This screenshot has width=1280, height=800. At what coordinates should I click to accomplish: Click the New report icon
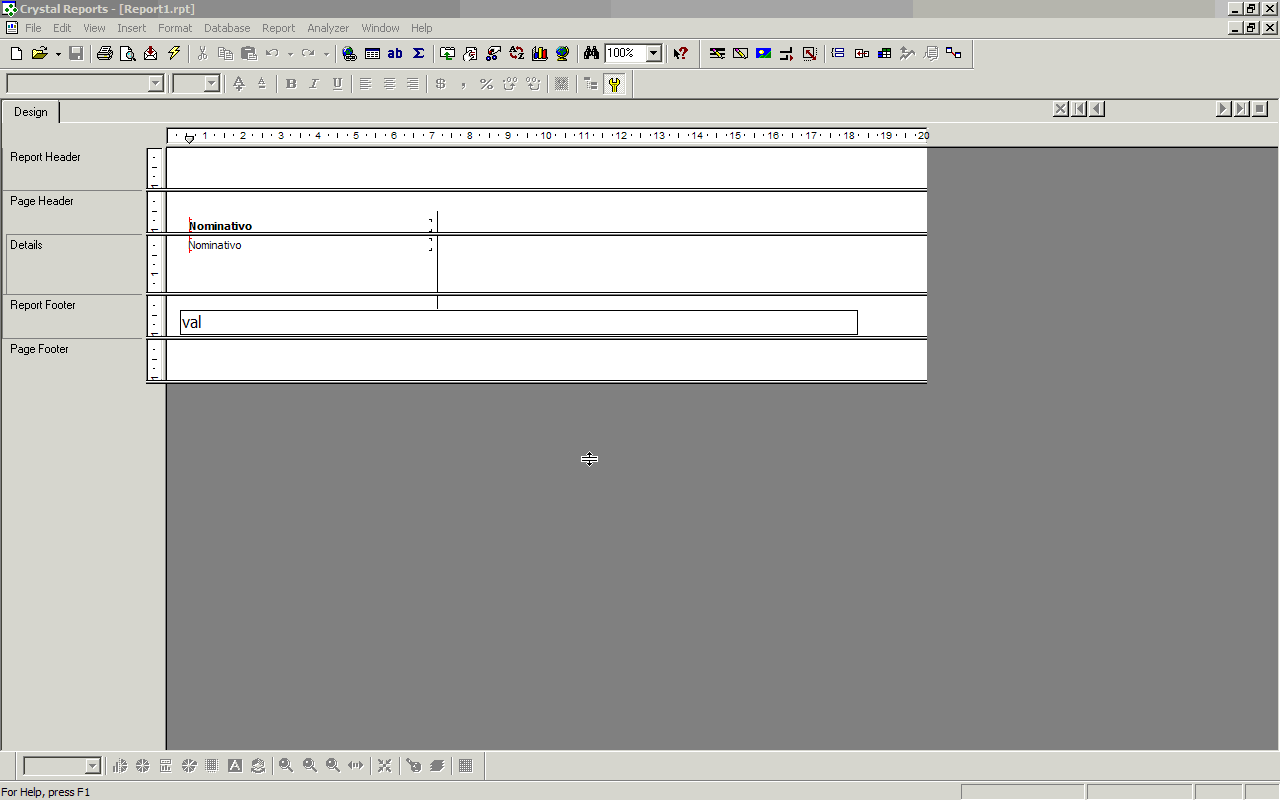[x=16, y=53]
